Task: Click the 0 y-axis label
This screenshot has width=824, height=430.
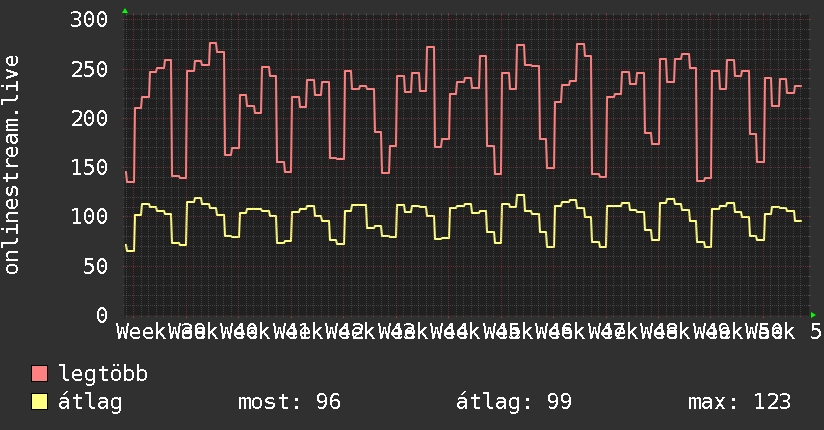Action: 102,315
